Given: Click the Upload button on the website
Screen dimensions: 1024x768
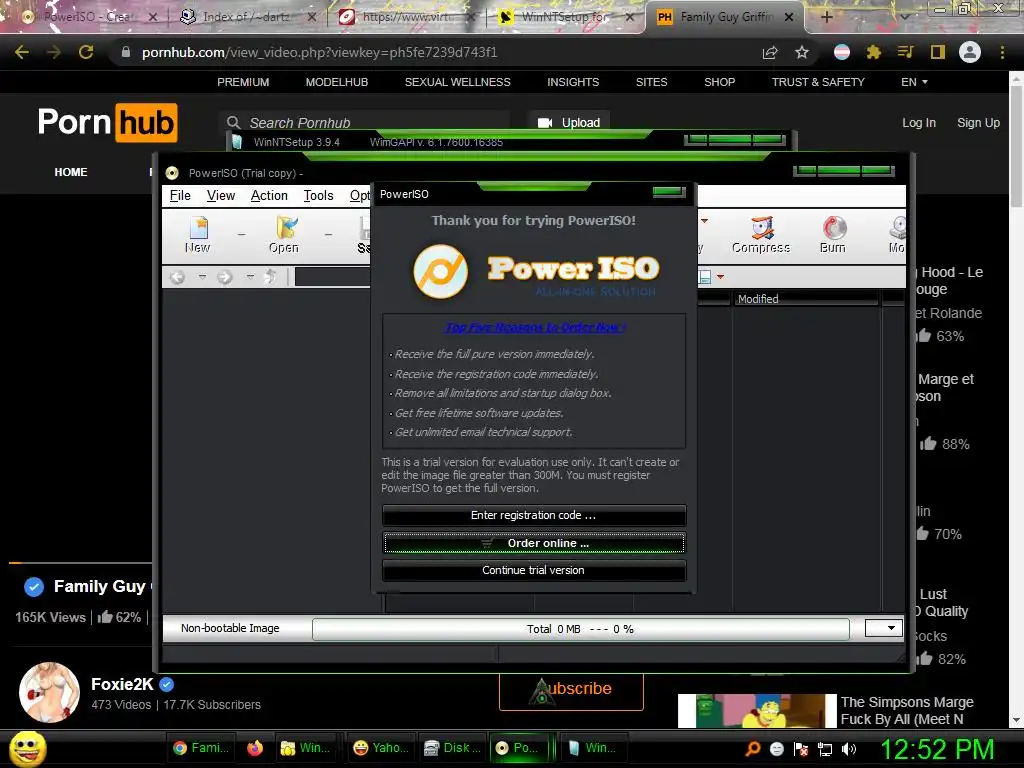Looking at the screenshot, I should pos(569,122).
